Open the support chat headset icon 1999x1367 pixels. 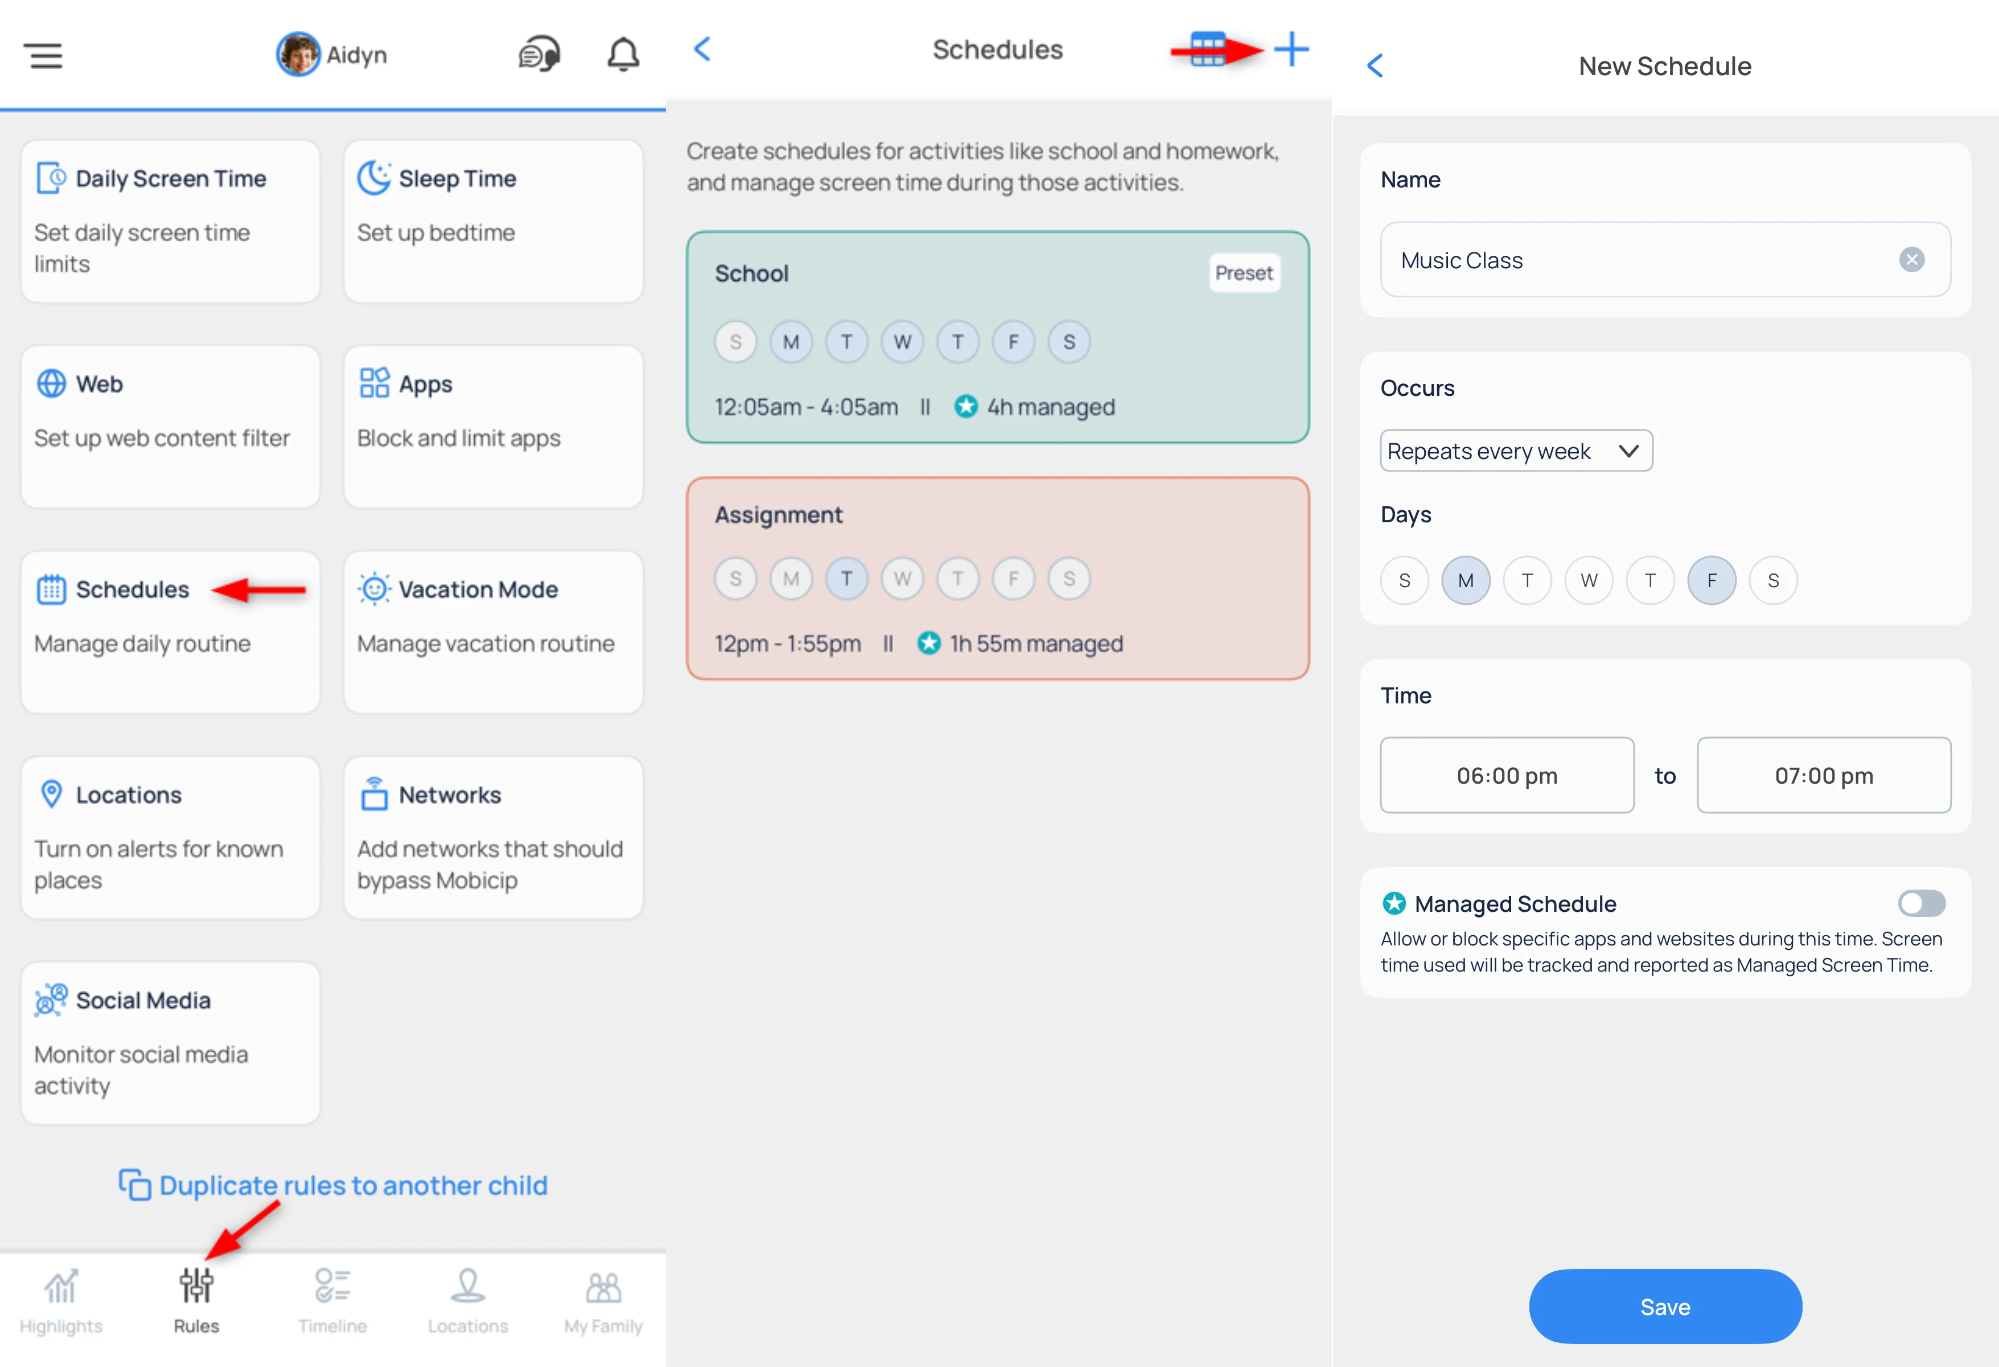tap(539, 54)
